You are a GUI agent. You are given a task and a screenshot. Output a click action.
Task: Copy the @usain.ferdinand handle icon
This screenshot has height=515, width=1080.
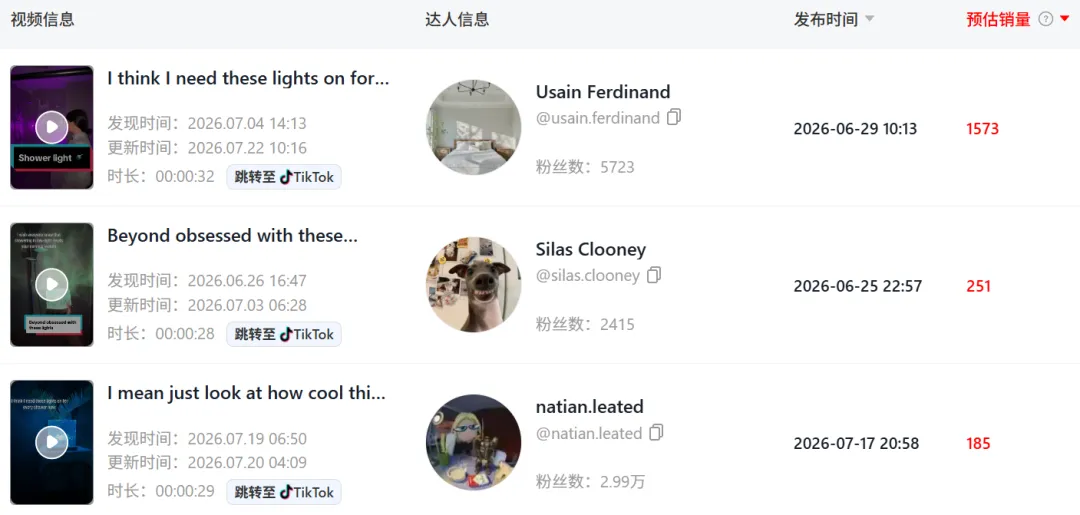[674, 118]
